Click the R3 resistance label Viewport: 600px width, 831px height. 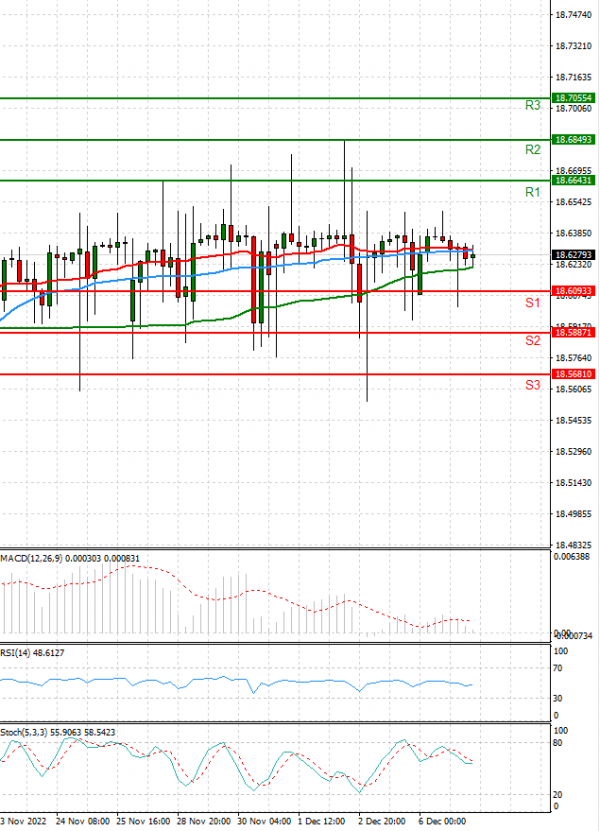point(532,105)
